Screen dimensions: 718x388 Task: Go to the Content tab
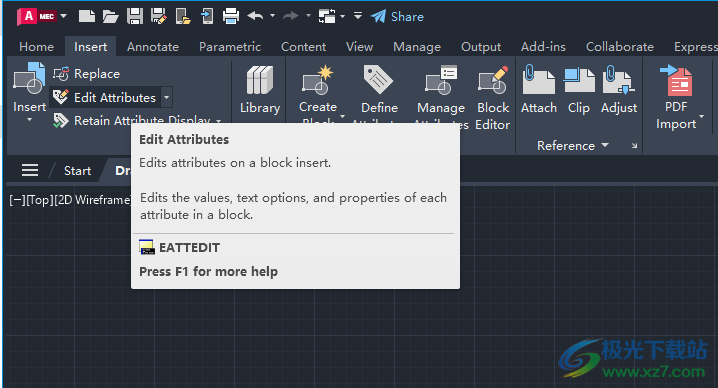(x=304, y=47)
